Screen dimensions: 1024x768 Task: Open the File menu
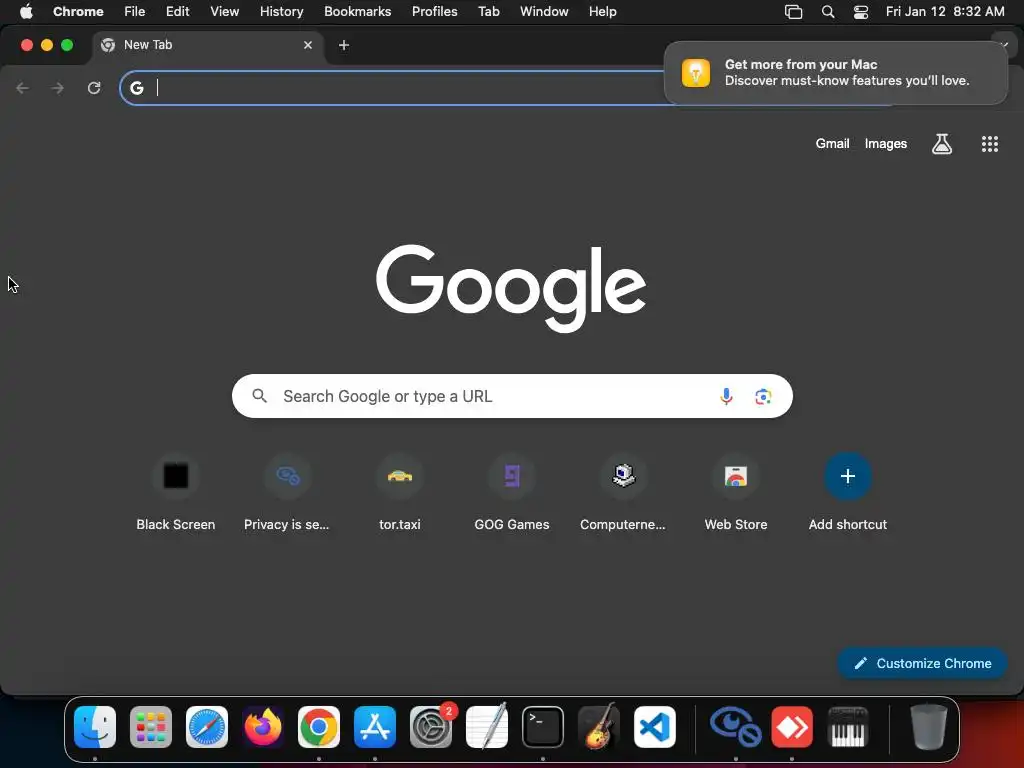click(135, 11)
